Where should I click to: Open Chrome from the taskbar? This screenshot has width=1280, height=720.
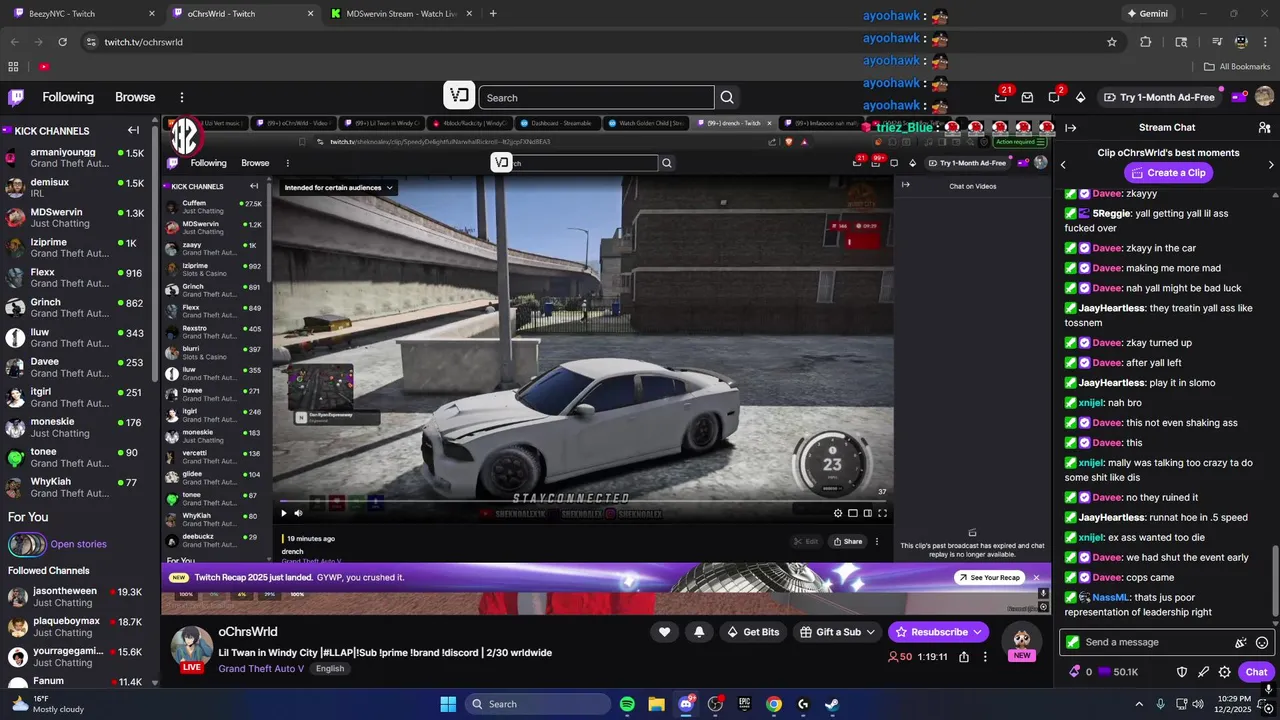[774, 704]
